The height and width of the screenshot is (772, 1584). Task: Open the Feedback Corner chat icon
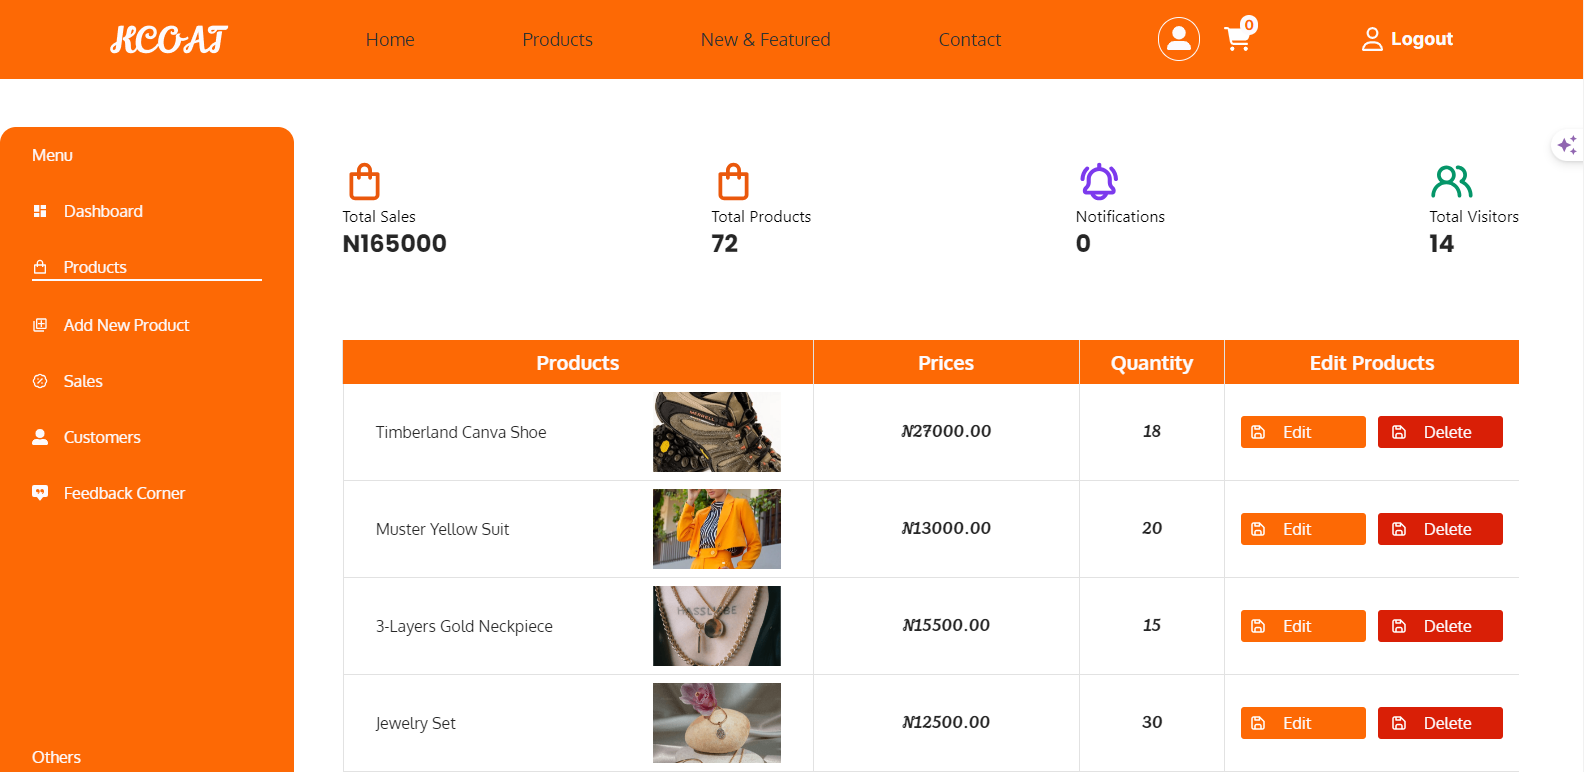click(x=39, y=492)
